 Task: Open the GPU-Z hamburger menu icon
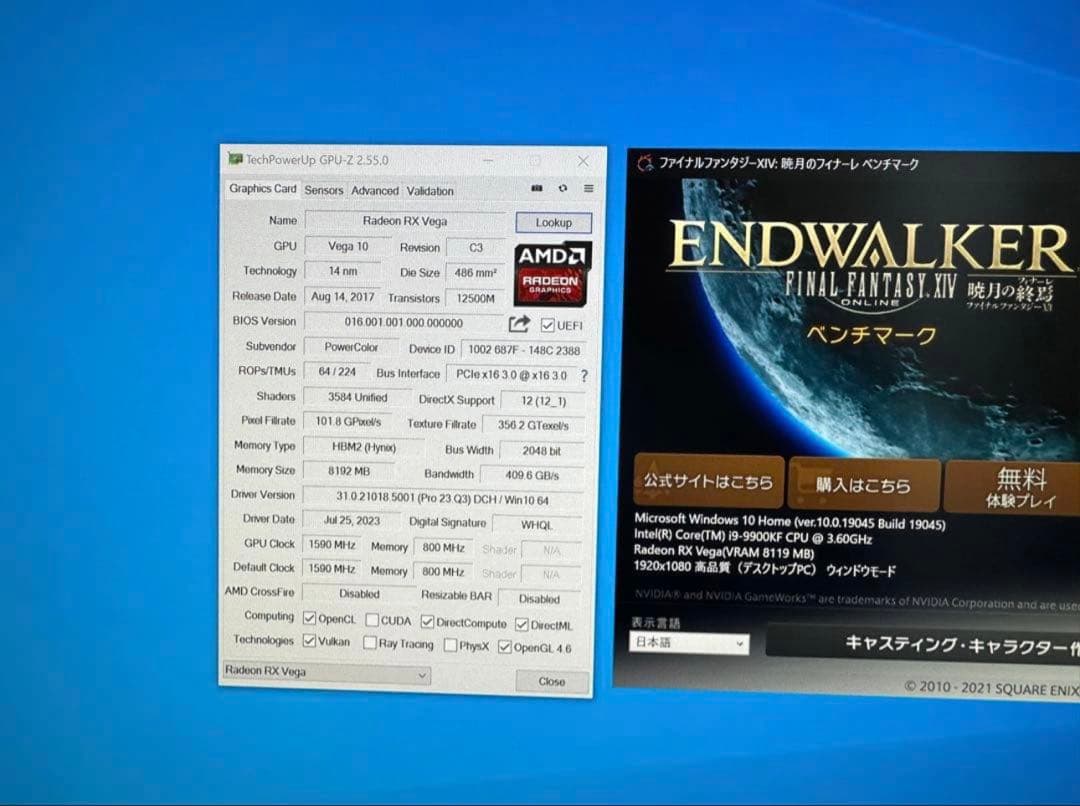(x=588, y=188)
